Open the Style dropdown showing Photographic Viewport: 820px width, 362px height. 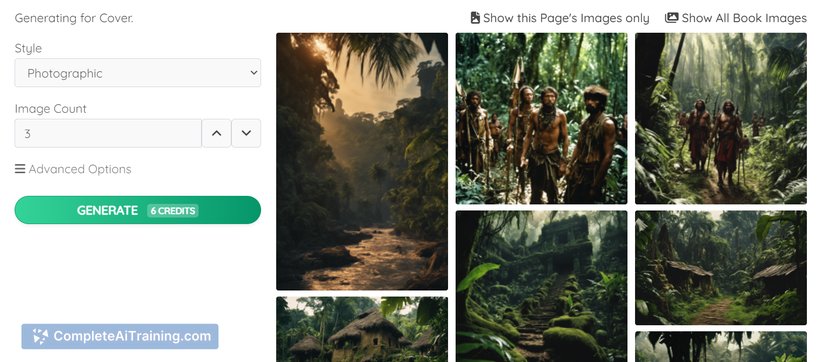click(138, 73)
